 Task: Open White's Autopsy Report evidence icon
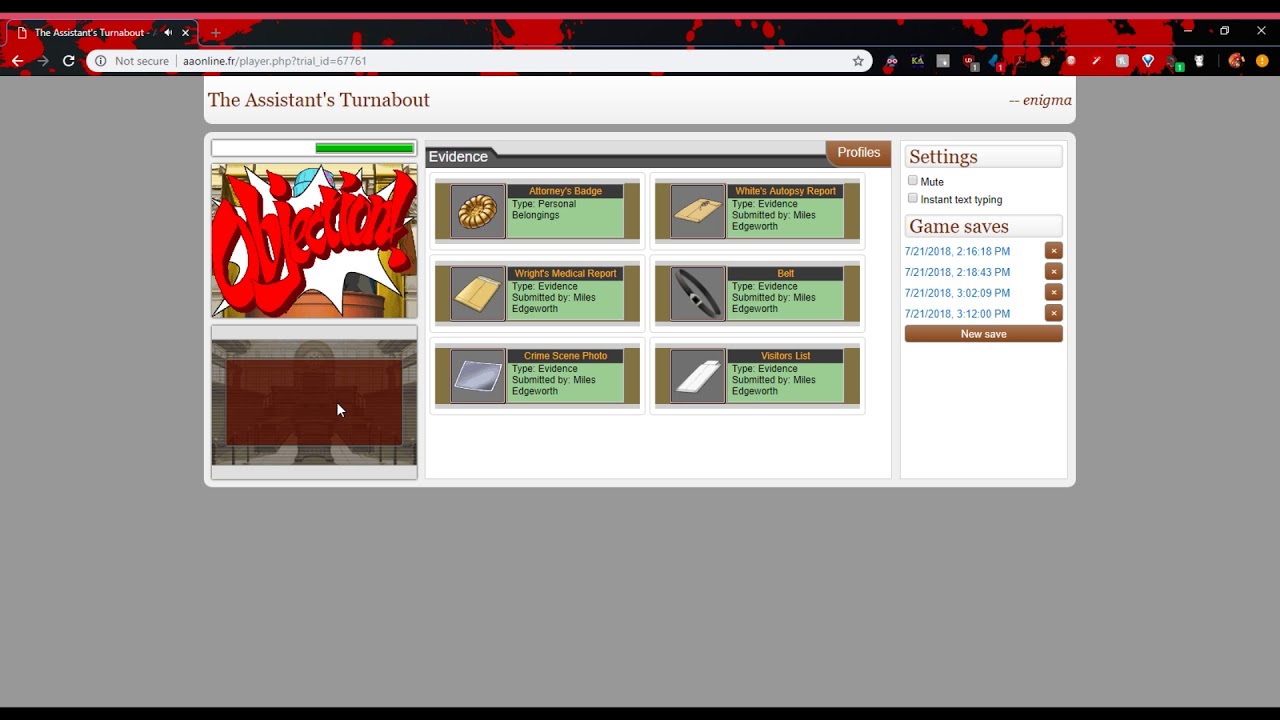tap(698, 211)
